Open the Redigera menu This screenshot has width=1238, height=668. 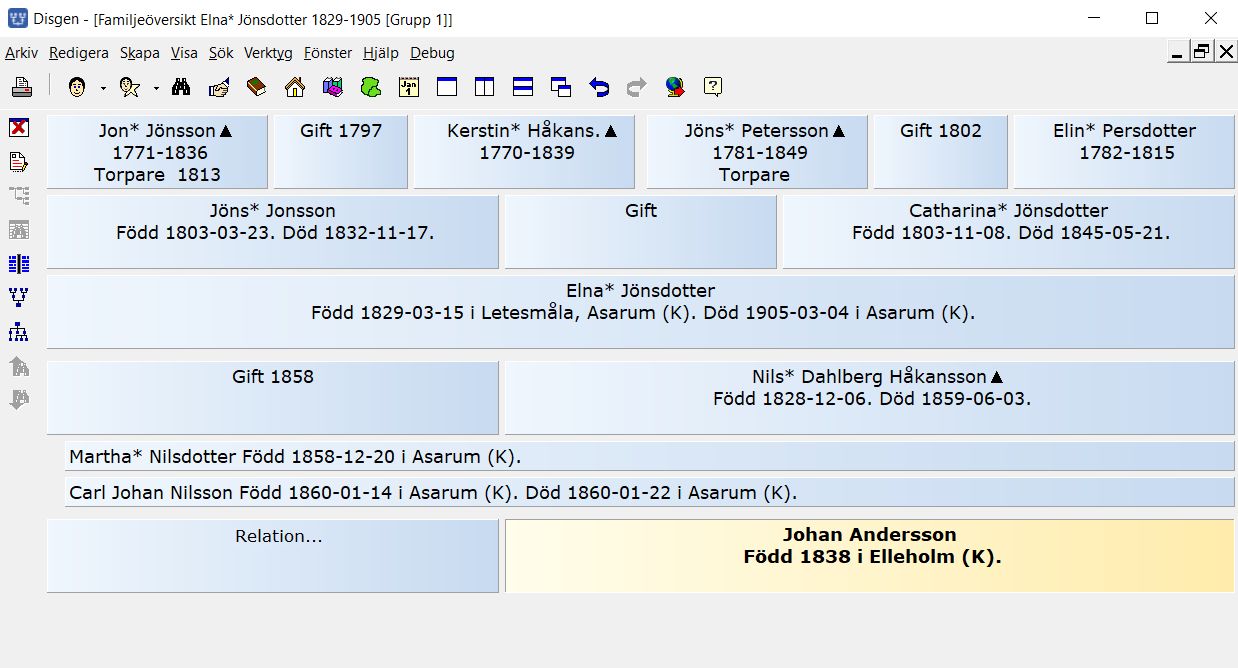coord(79,53)
